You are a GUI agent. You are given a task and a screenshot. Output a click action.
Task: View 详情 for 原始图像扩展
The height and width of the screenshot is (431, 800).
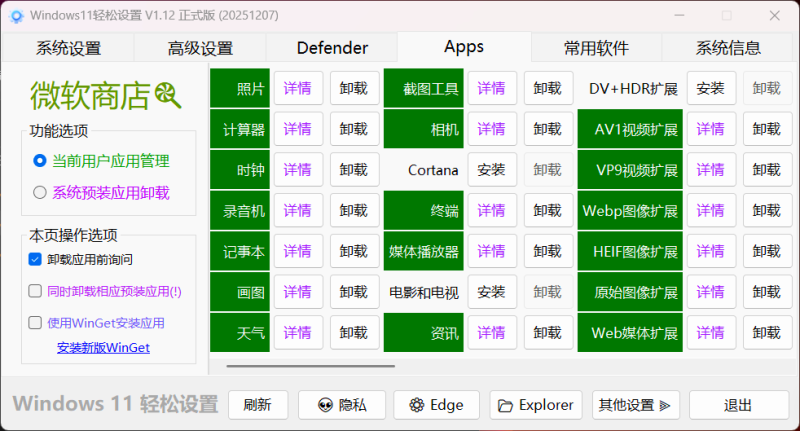[711, 292]
